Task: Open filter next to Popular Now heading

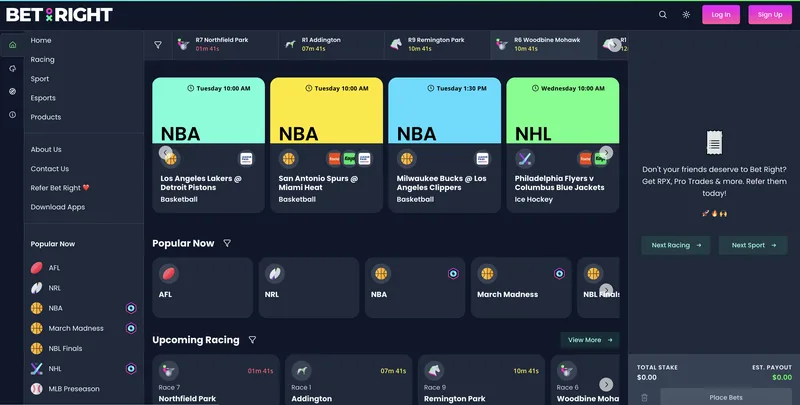Action: [227, 243]
